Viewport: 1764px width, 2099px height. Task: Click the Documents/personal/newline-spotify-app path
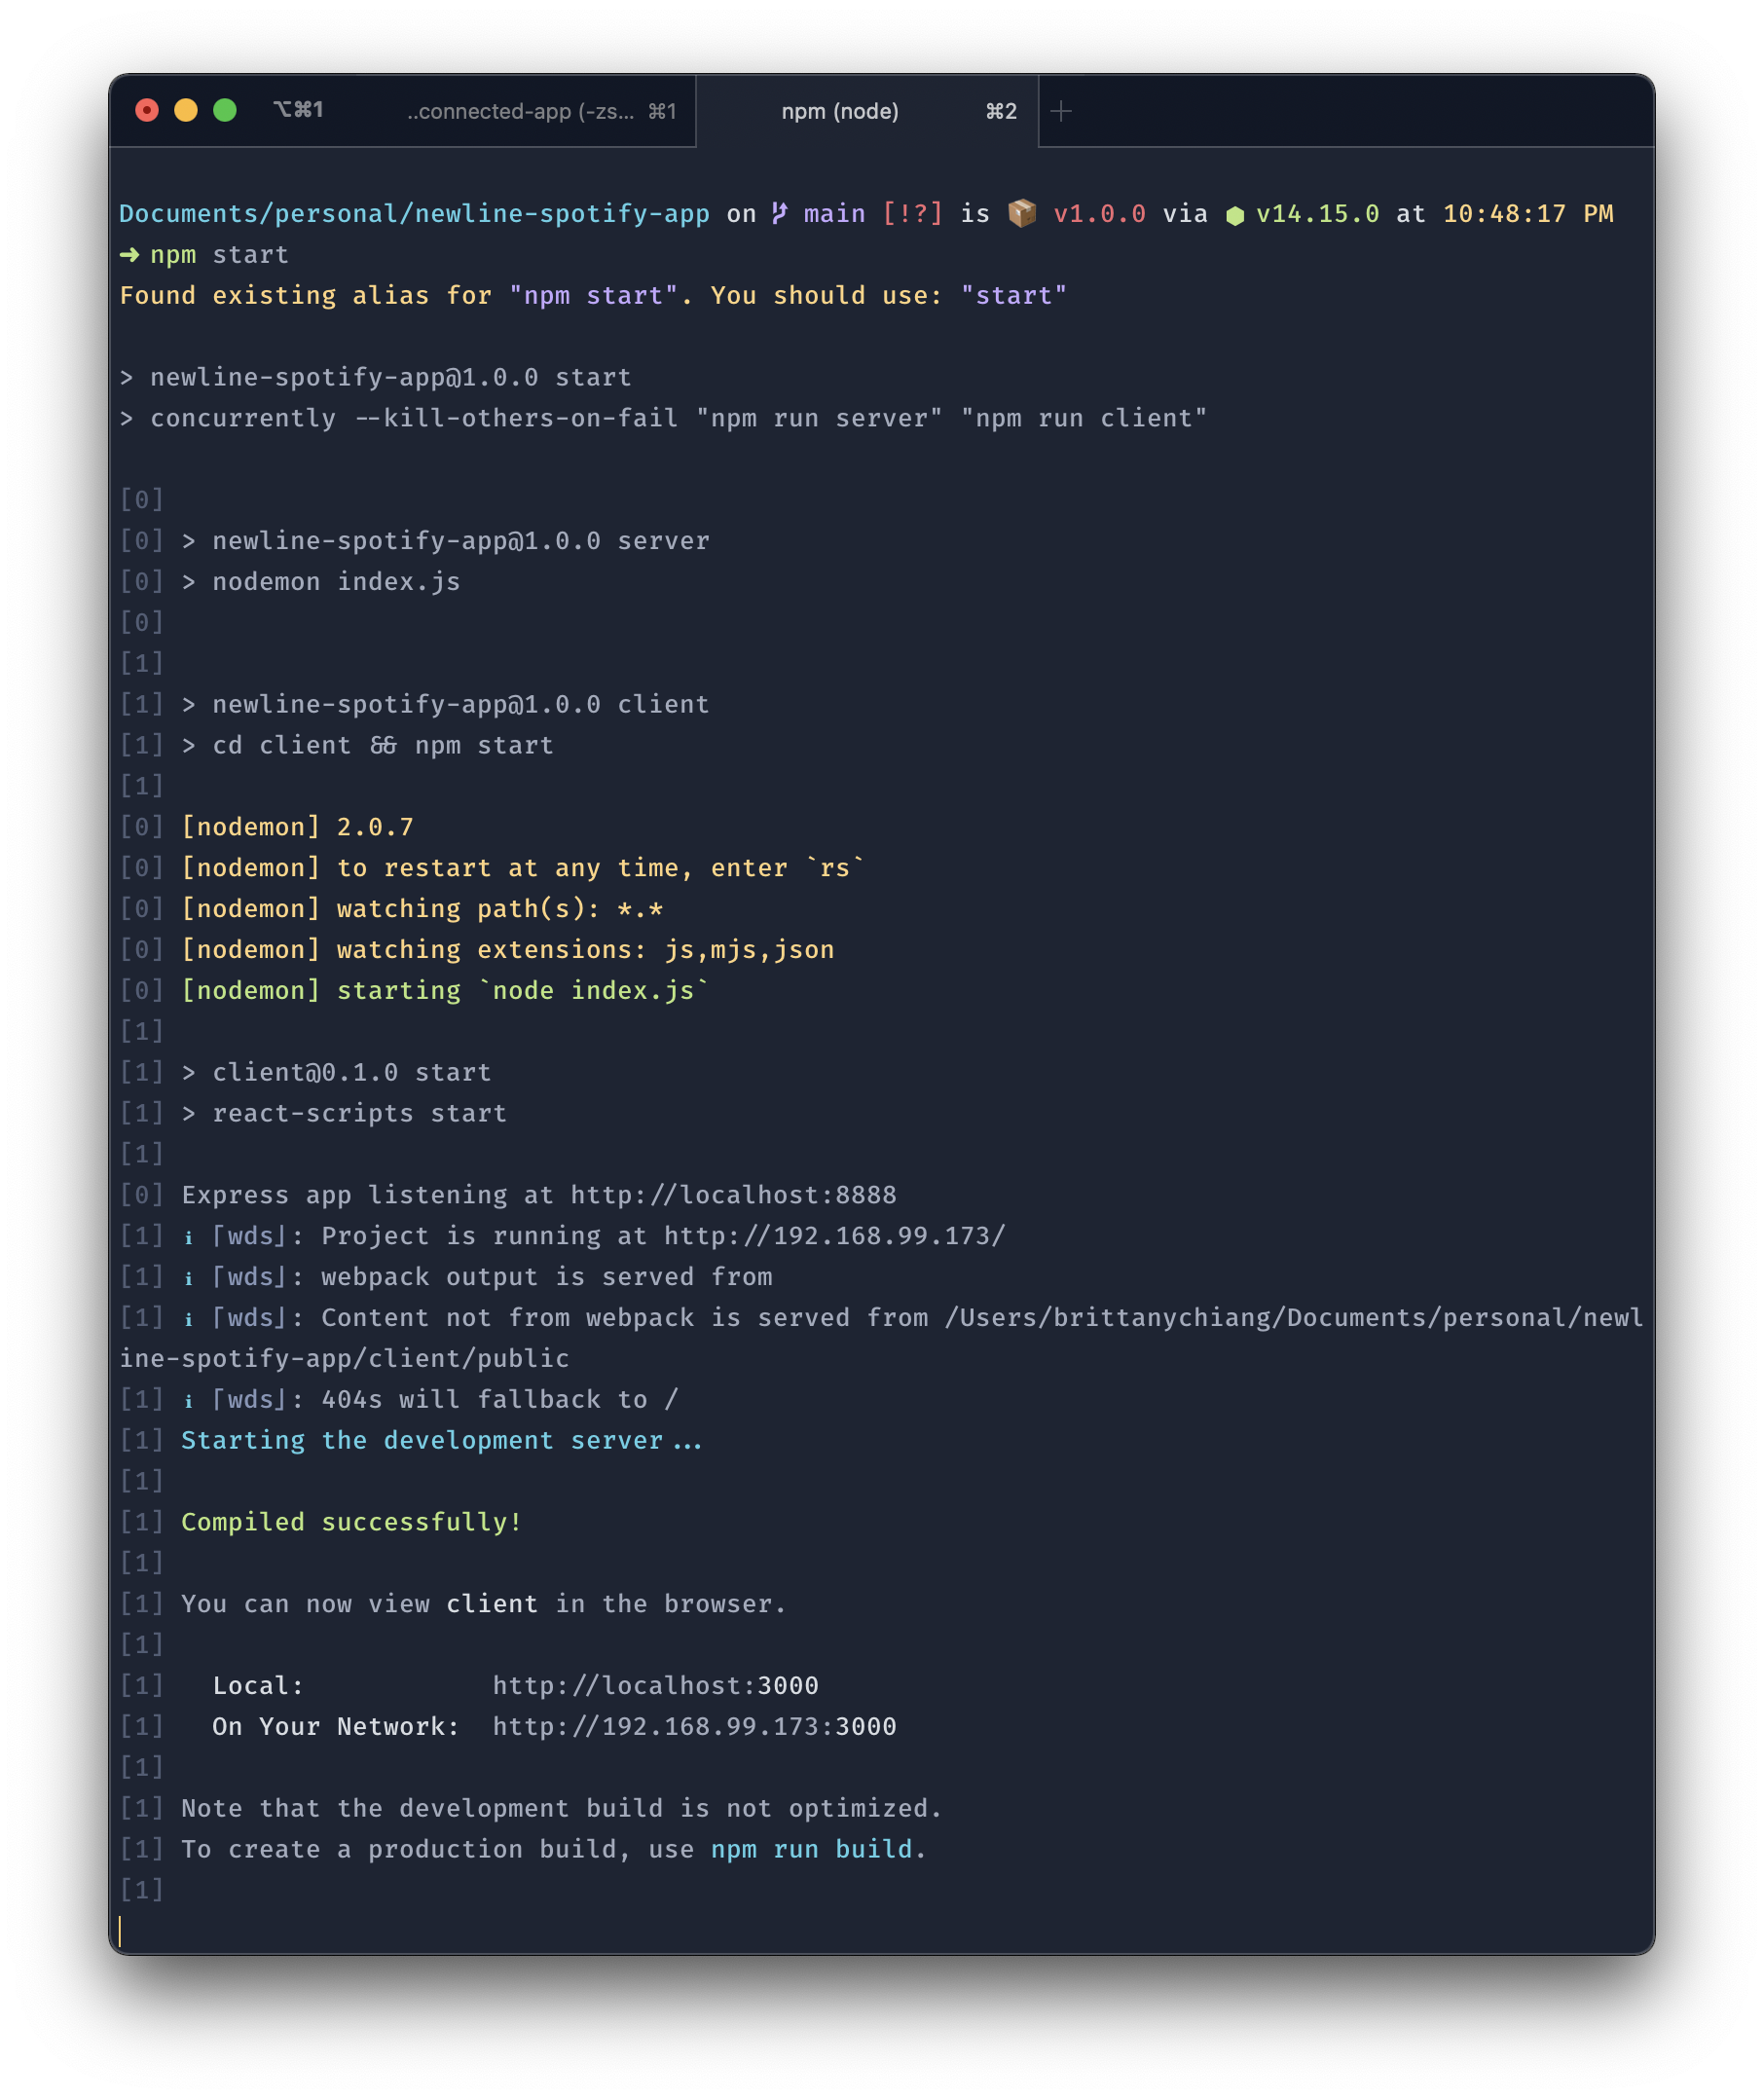click(x=413, y=213)
